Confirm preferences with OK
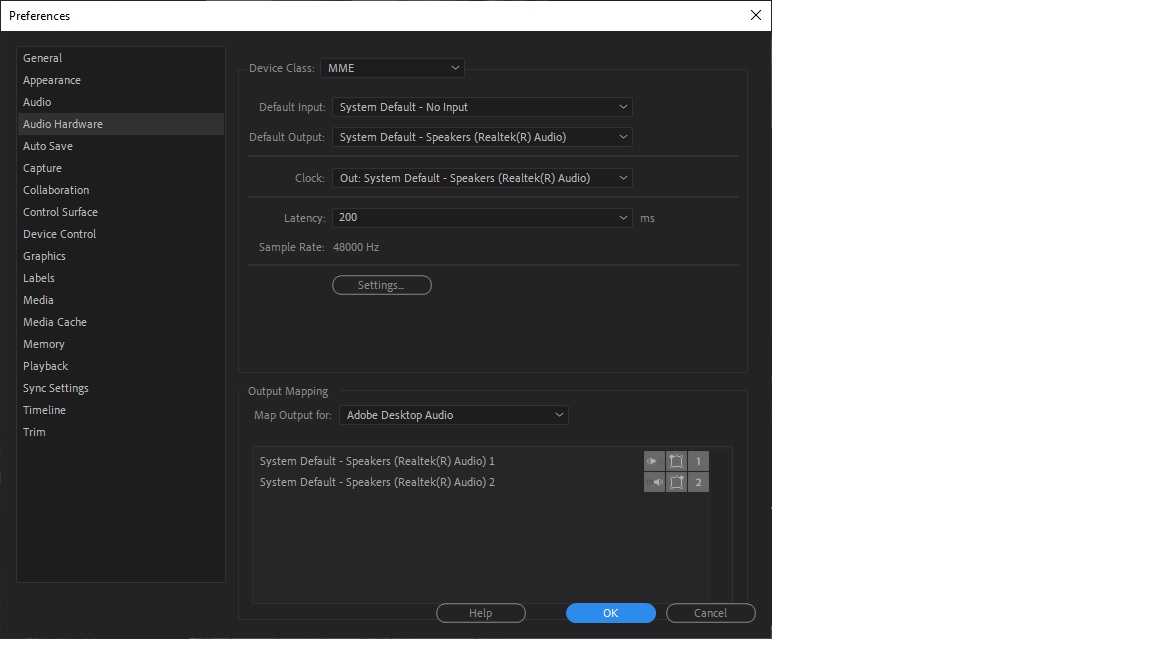 point(610,612)
